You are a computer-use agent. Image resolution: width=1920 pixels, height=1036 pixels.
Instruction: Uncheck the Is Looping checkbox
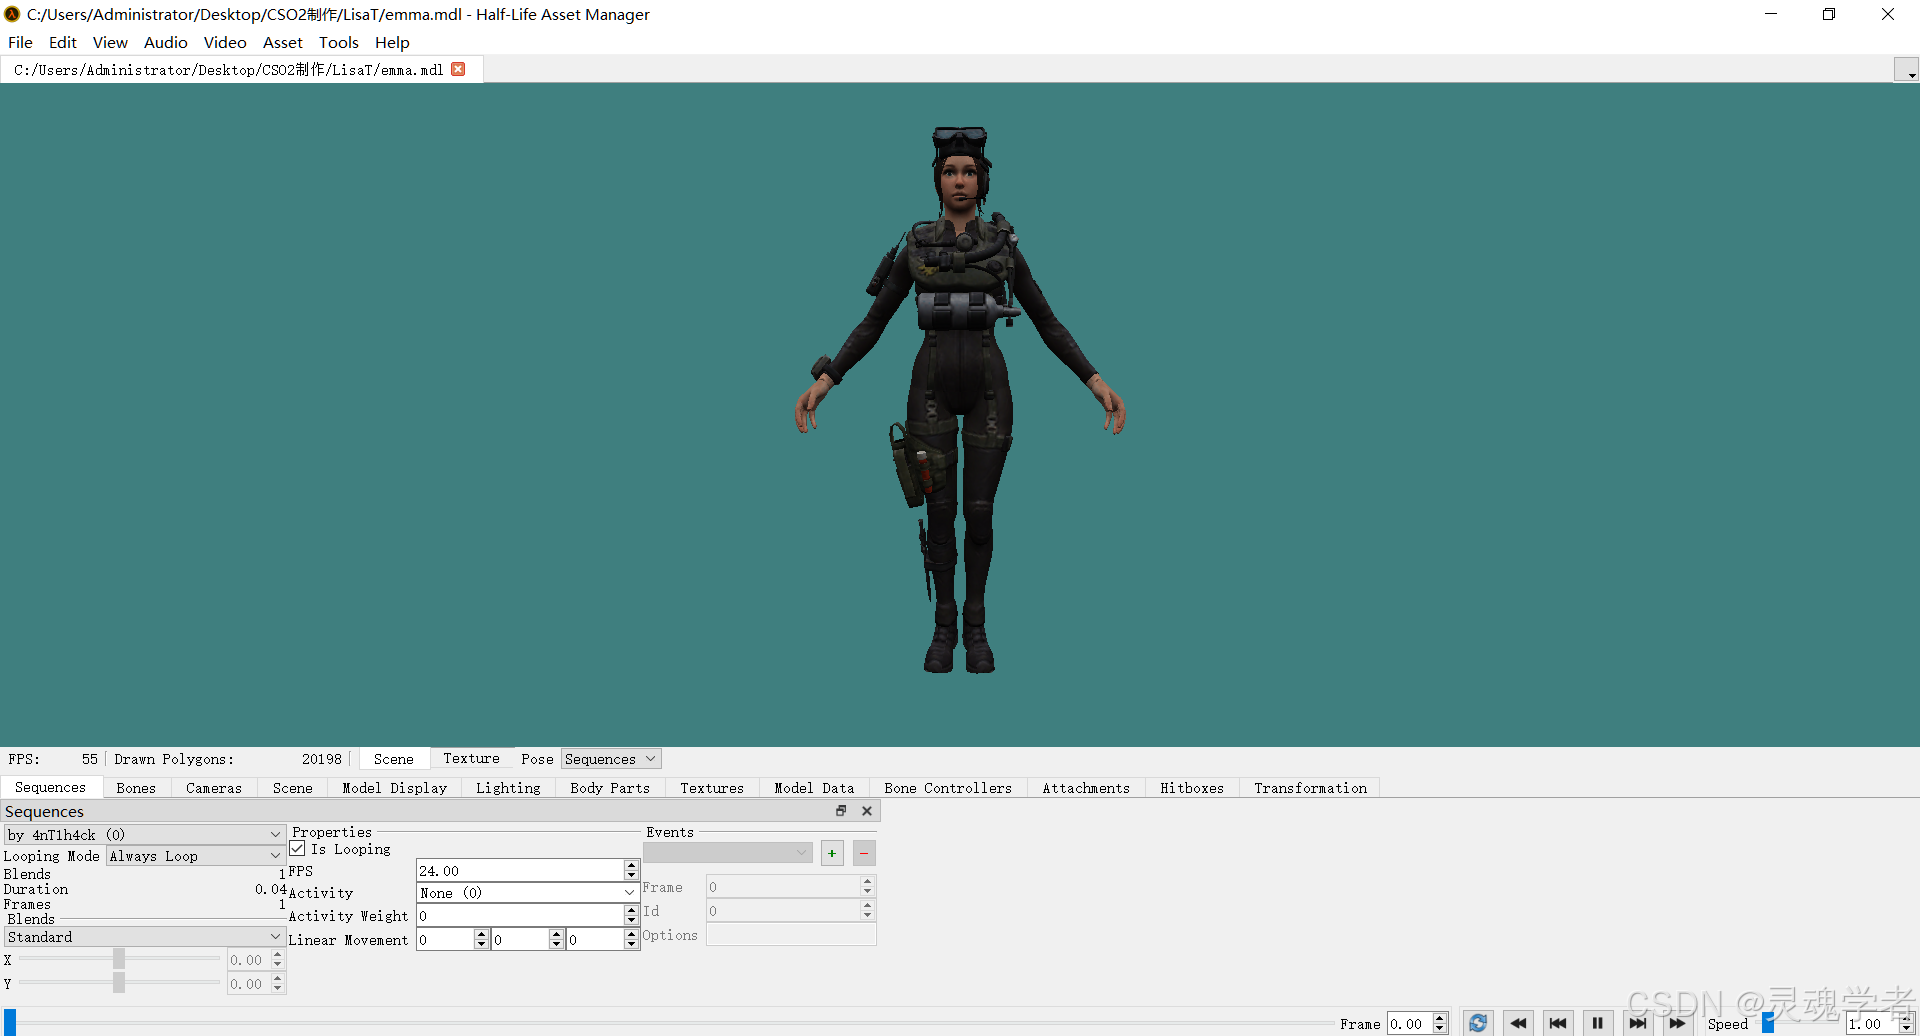(297, 848)
